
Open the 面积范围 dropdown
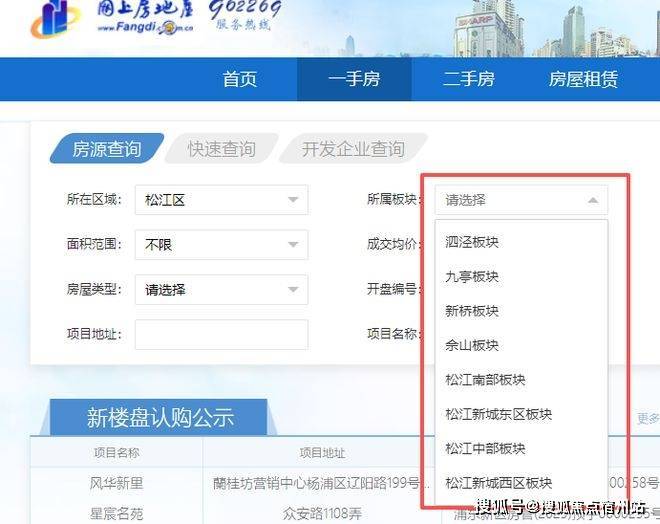221,245
